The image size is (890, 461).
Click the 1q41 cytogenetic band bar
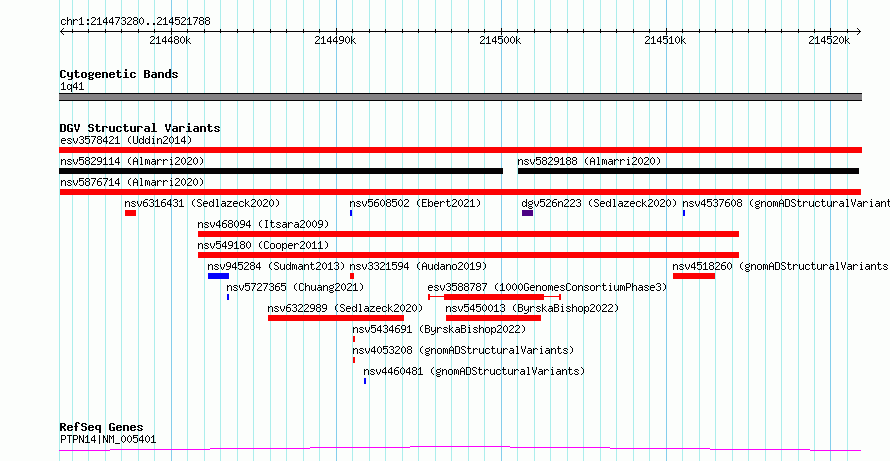(x=460, y=97)
